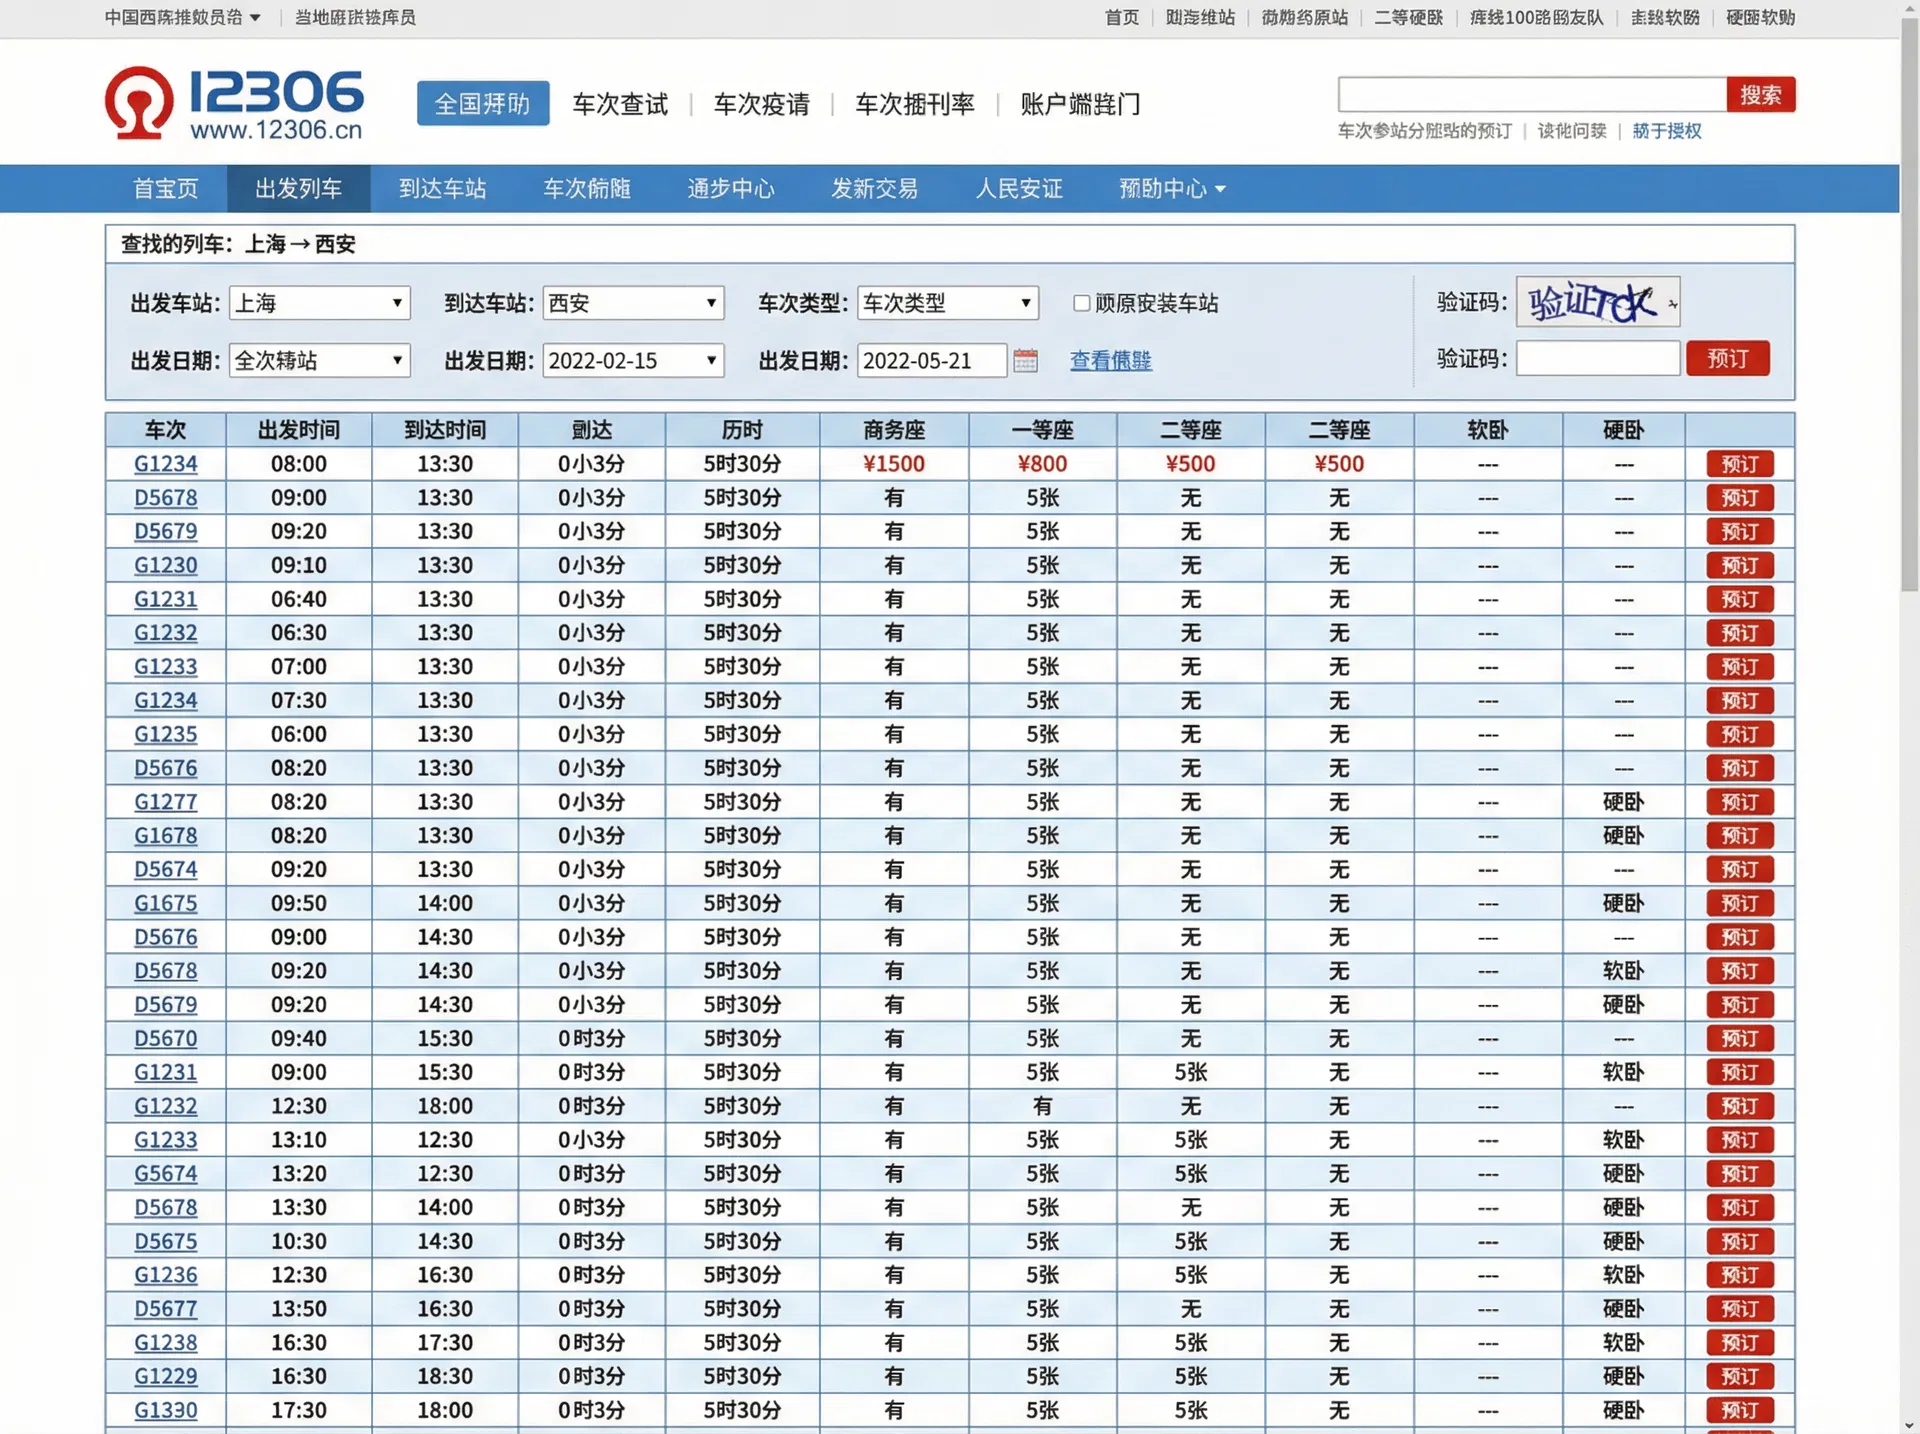Click the red 预订 button beside the captcha input
The width and height of the screenshot is (1920, 1434).
point(1727,359)
